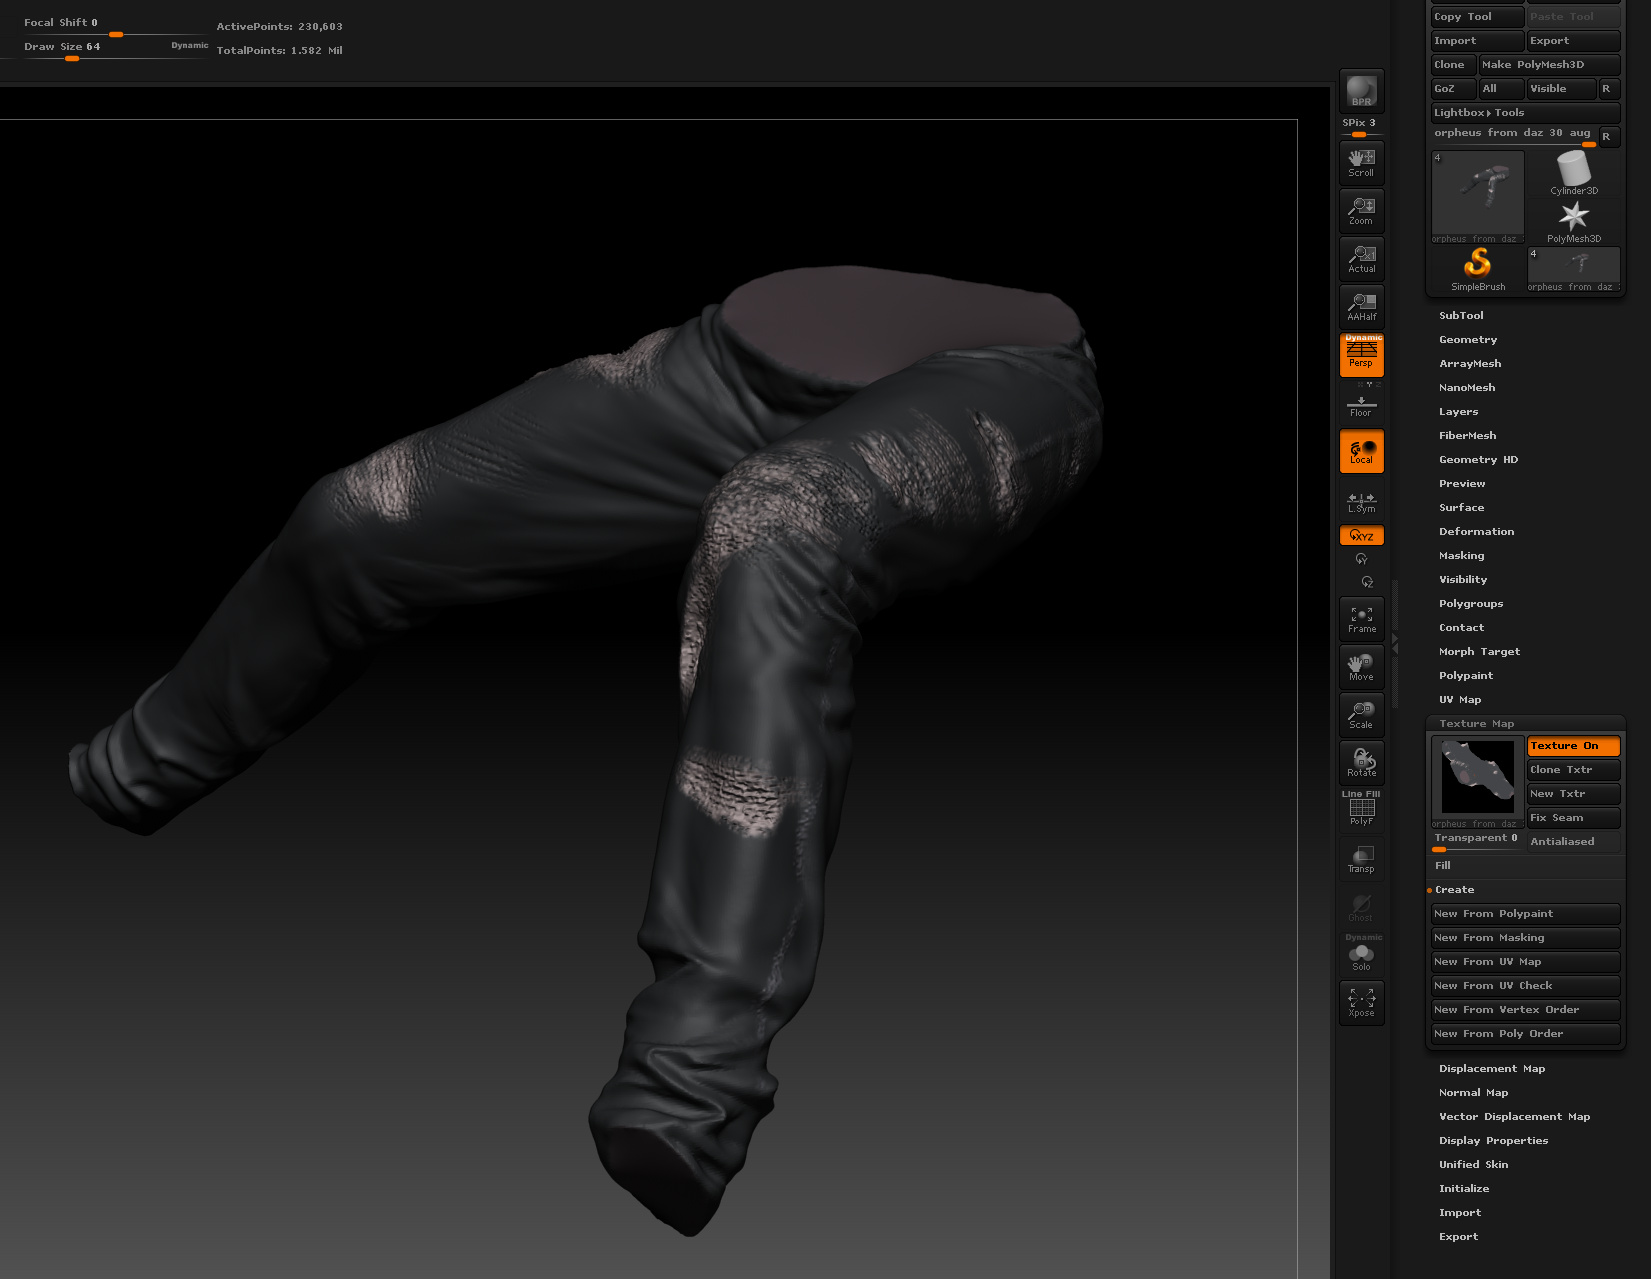This screenshot has height=1279, width=1651.
Task: Expand the Displacement Map section
Action: (1492, 1069)
